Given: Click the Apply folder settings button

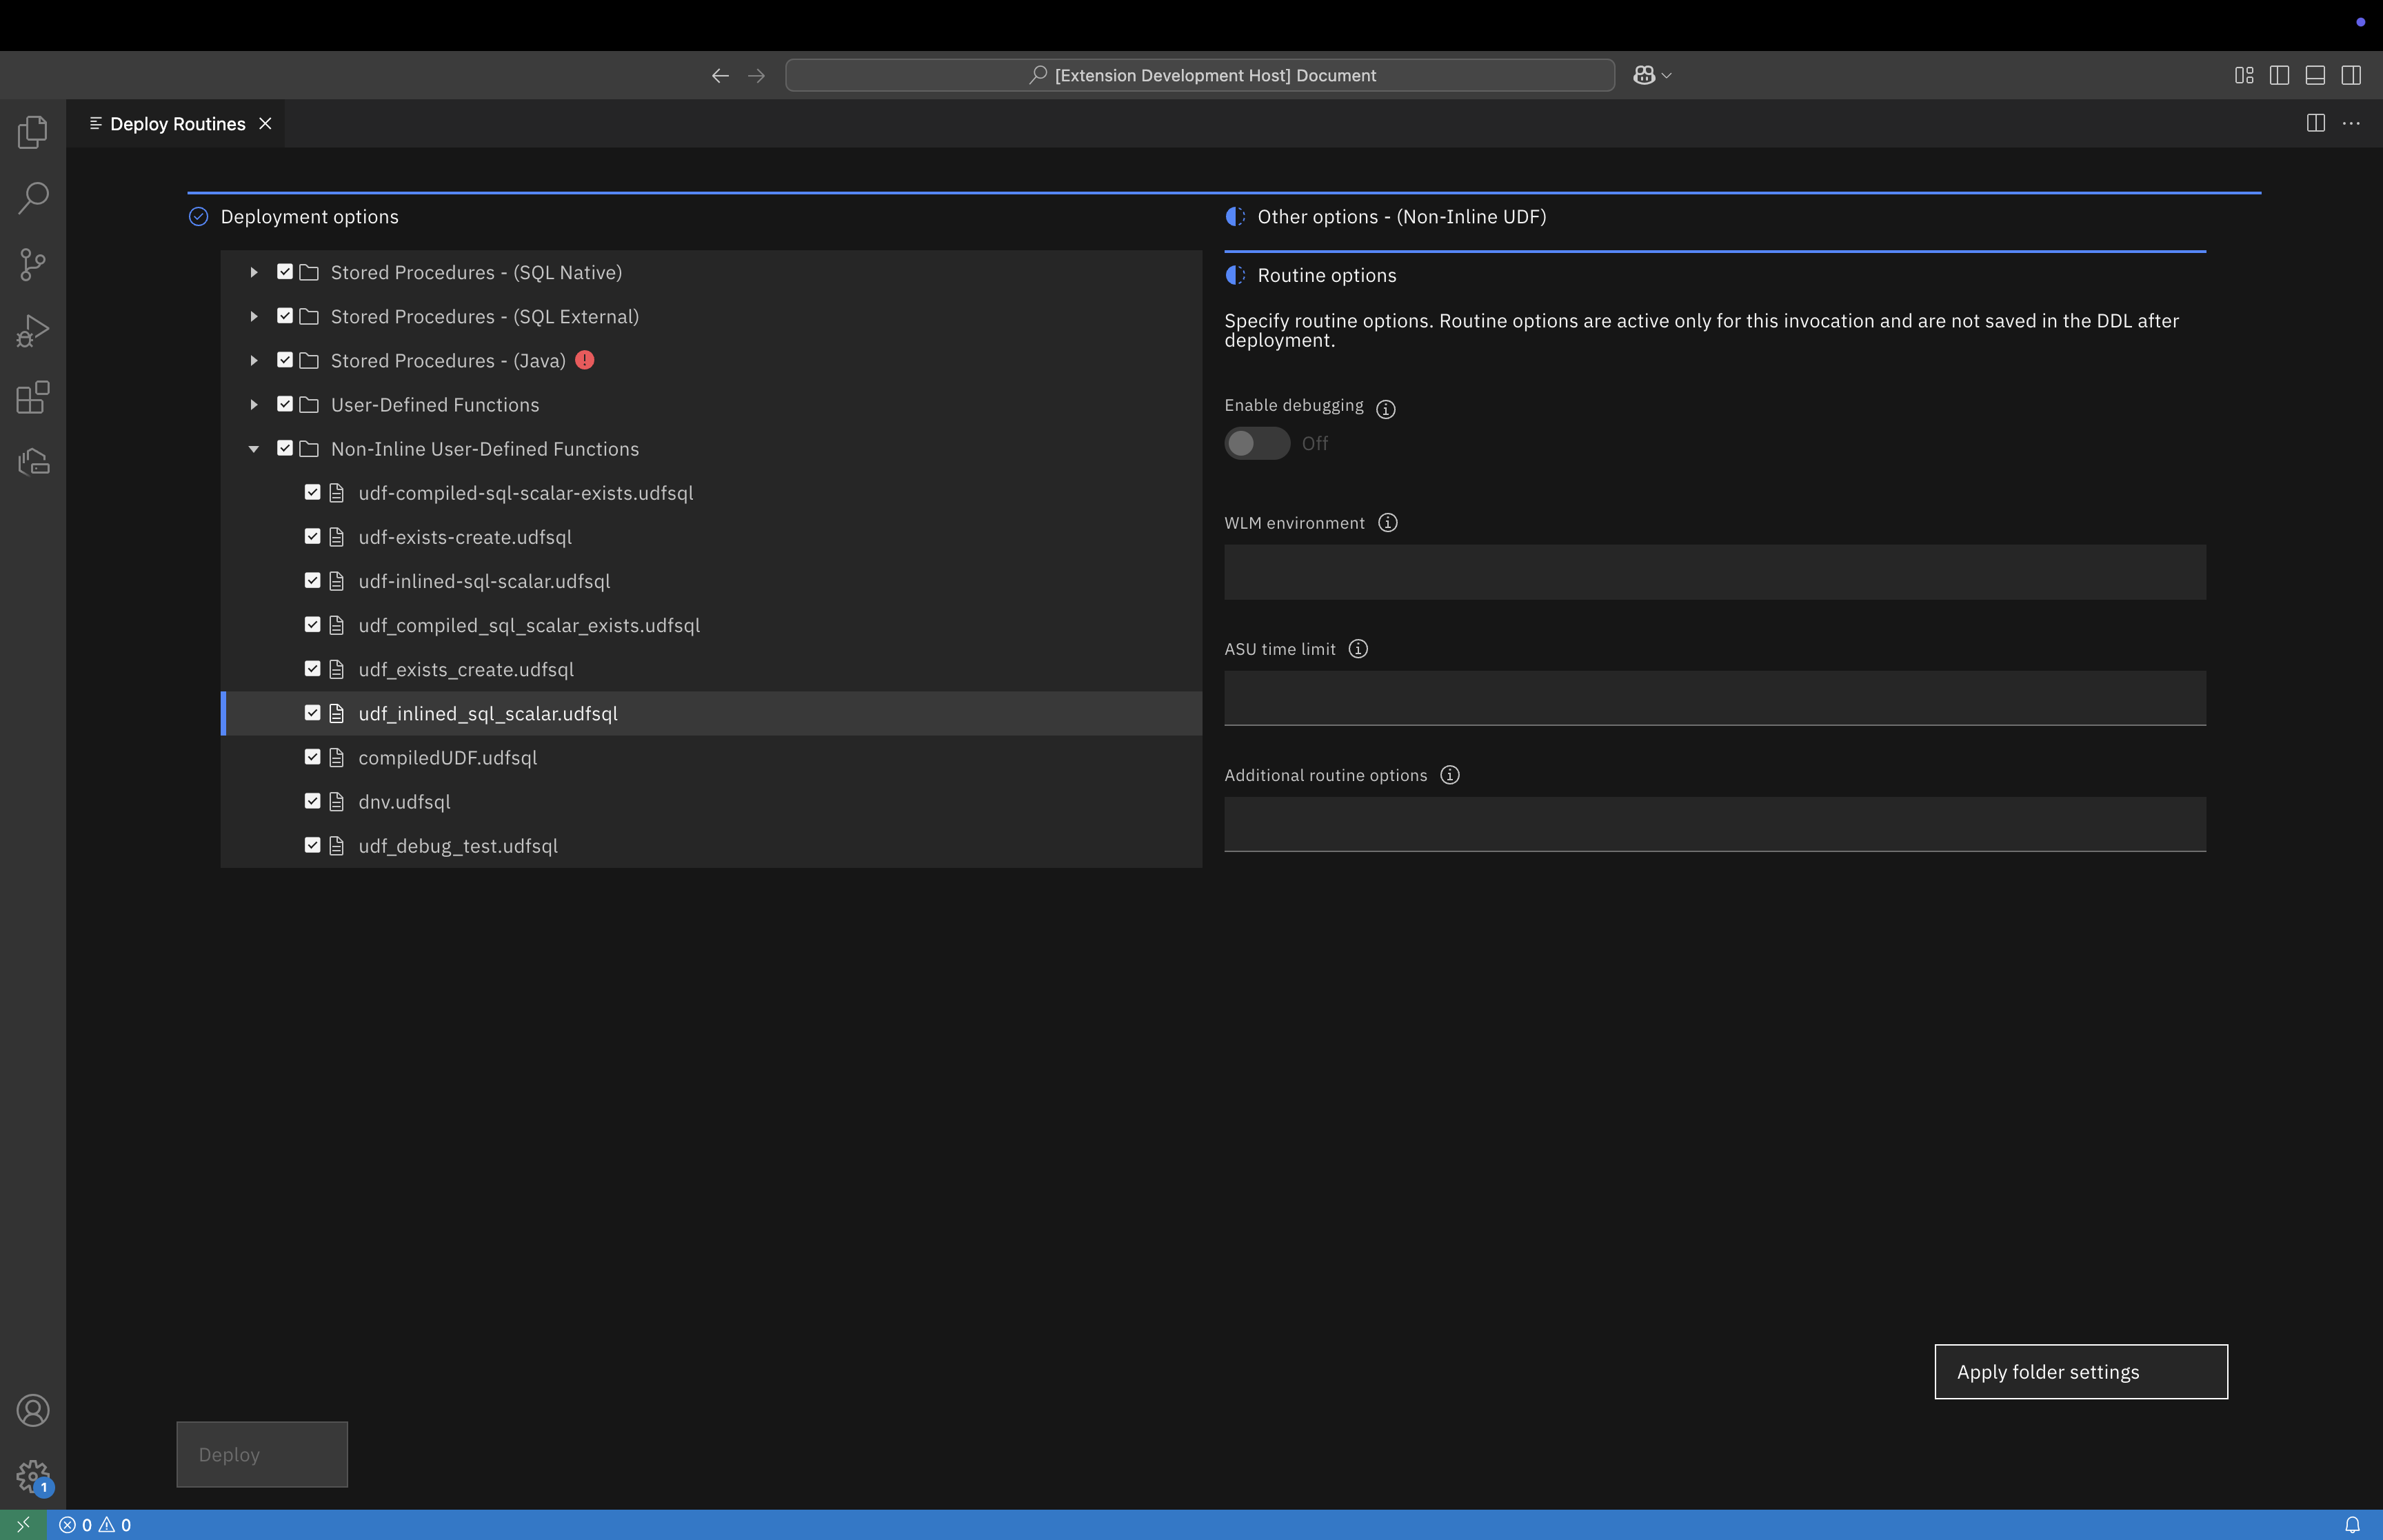Looking at the screenshot, I should tap(2080, 1372).
